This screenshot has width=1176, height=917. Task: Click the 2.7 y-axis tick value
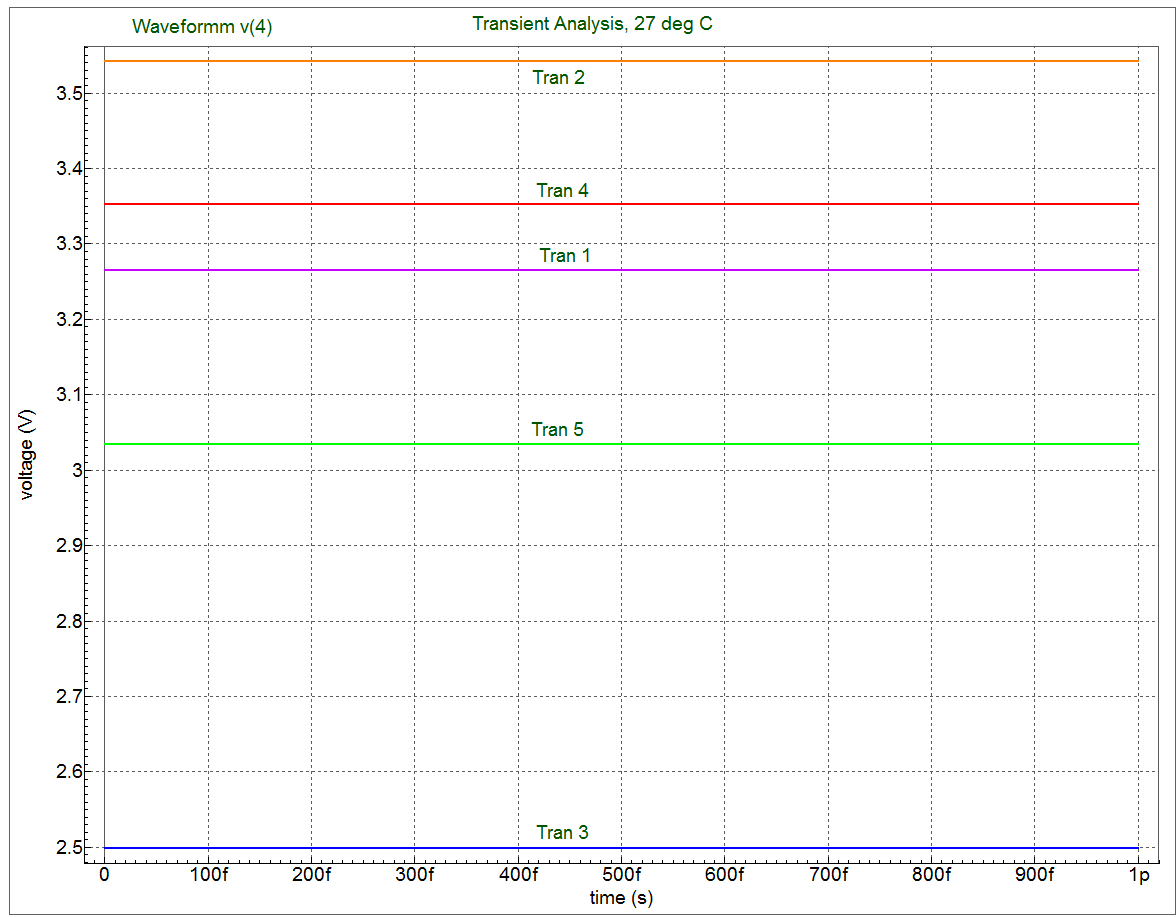[69, 697]
